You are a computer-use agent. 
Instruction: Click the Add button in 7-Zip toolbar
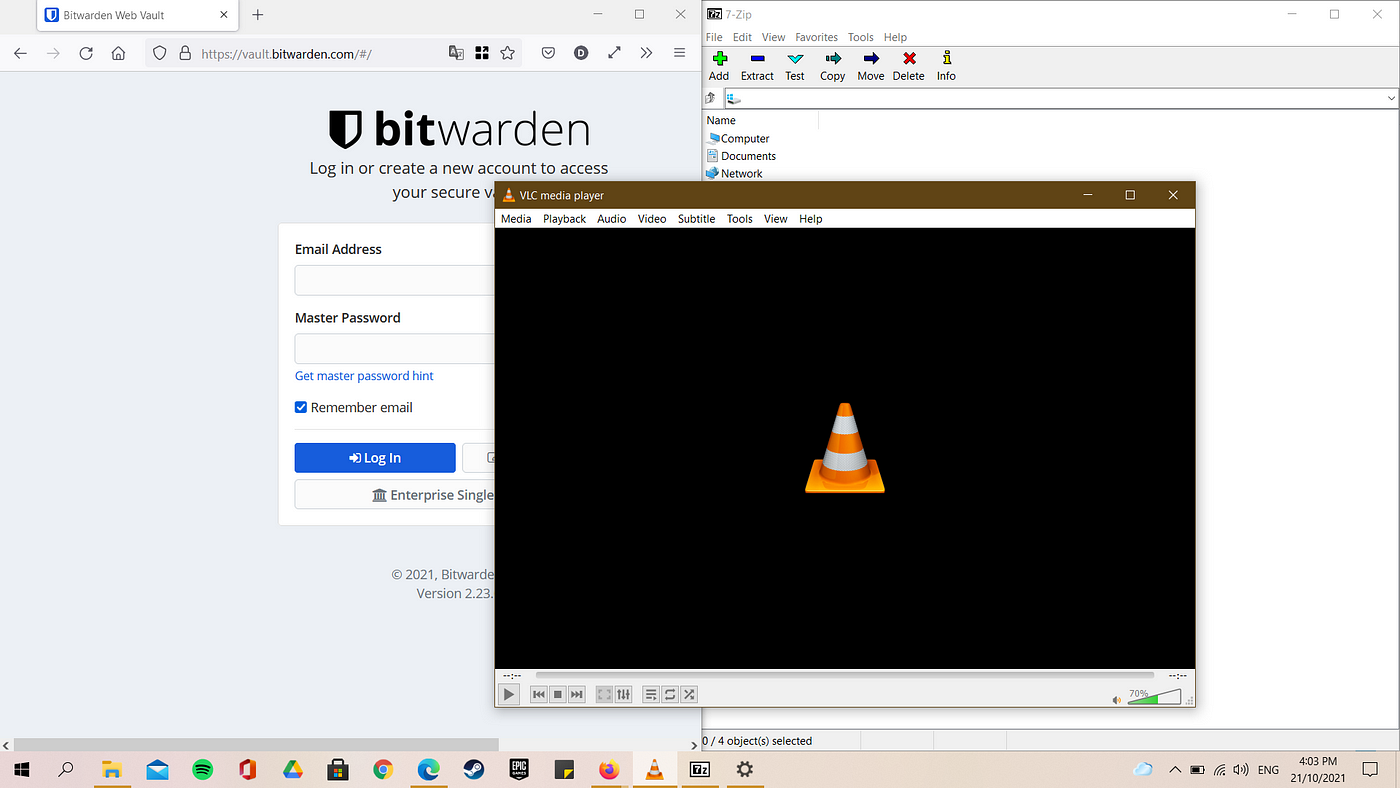click(719, 66)
